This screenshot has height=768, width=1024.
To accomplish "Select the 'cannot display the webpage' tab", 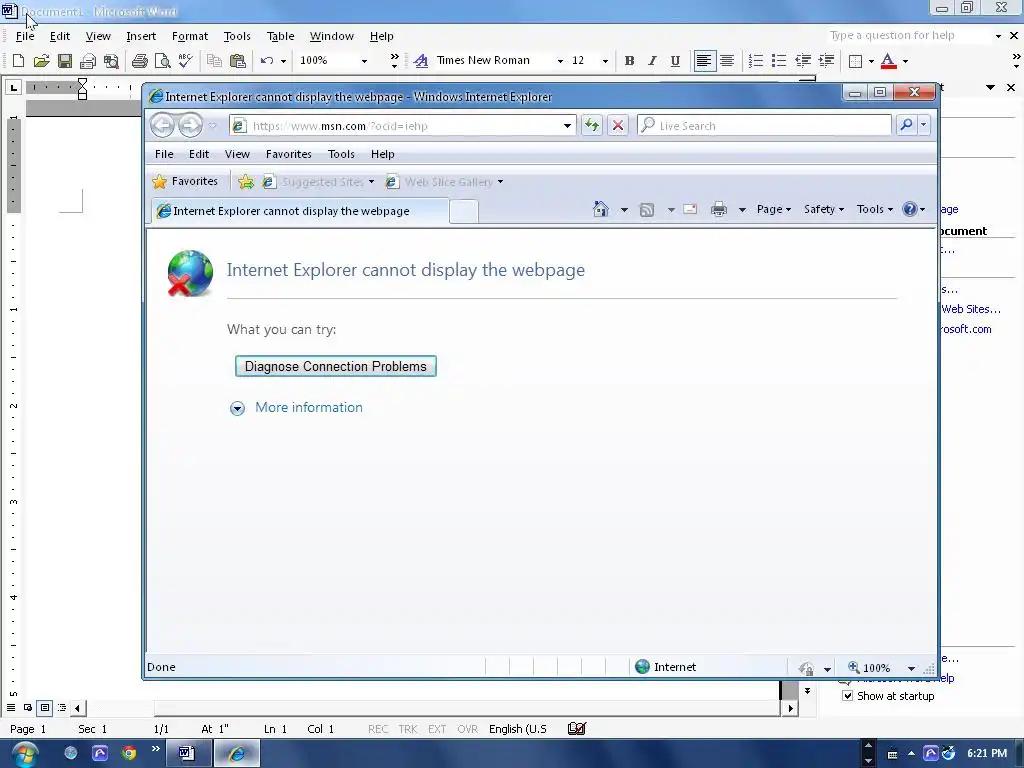I will click(300, 211).
